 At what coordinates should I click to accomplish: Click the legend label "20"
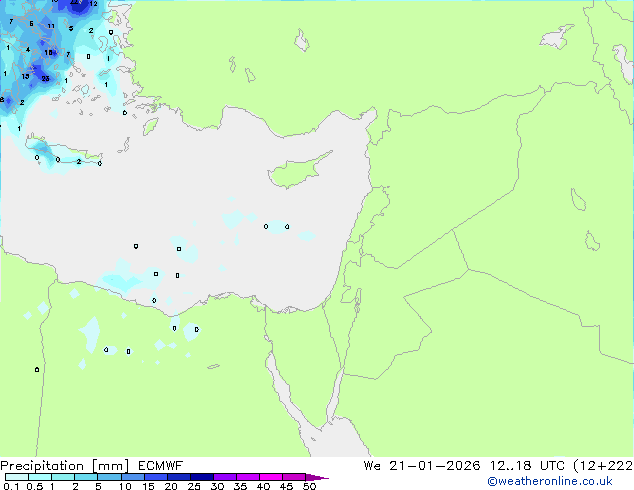tap(171, 486)
